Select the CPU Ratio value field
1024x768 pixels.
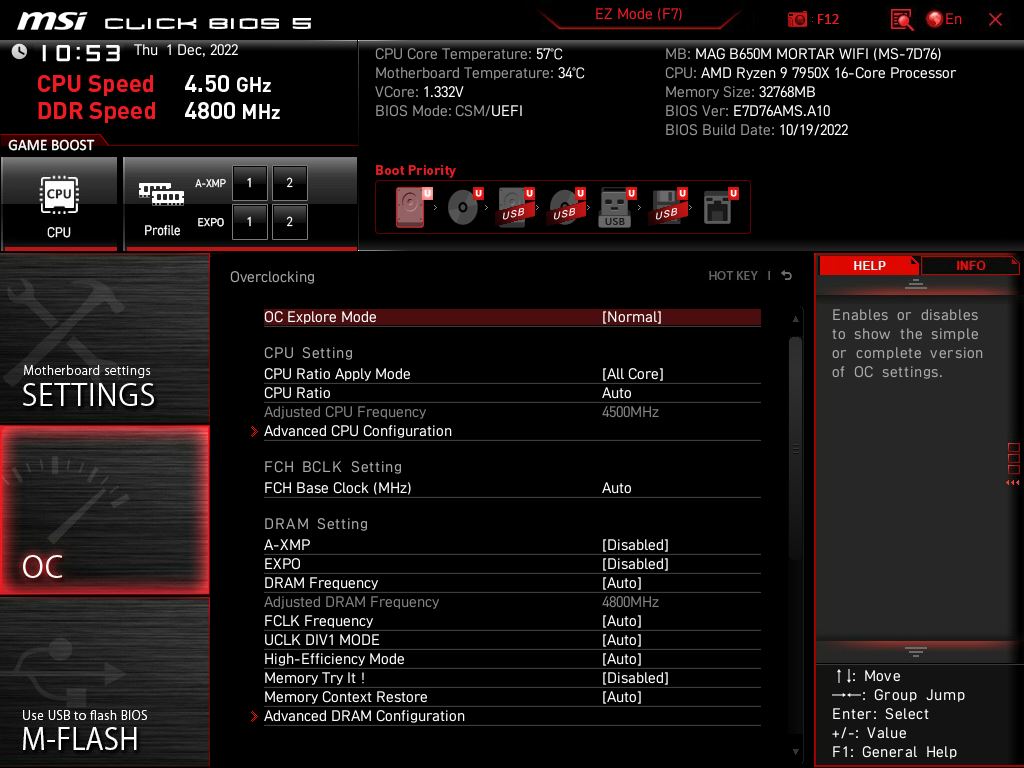pyautogui.click(x=512, y=392)
